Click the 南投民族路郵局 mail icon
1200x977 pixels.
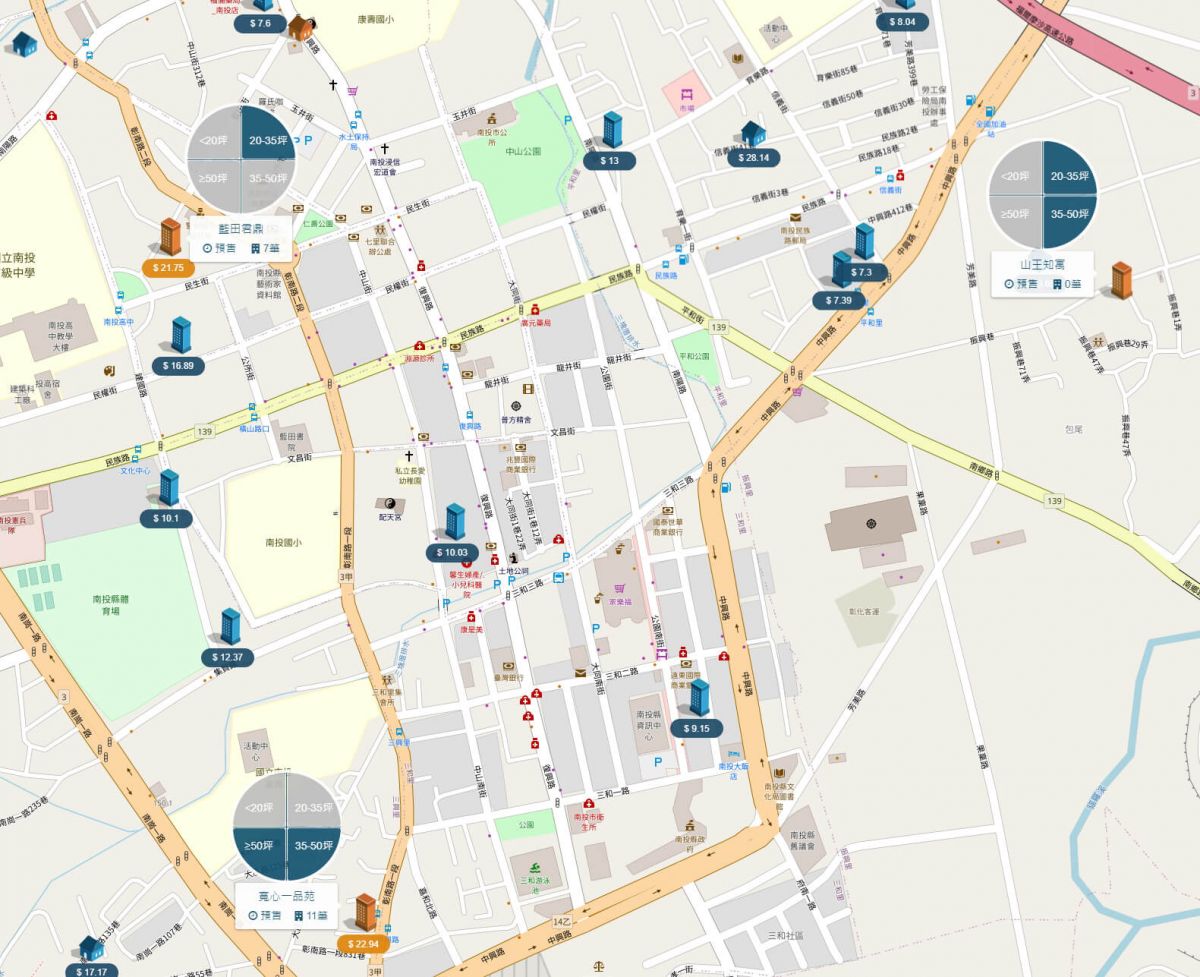click(x=795, y=217)
